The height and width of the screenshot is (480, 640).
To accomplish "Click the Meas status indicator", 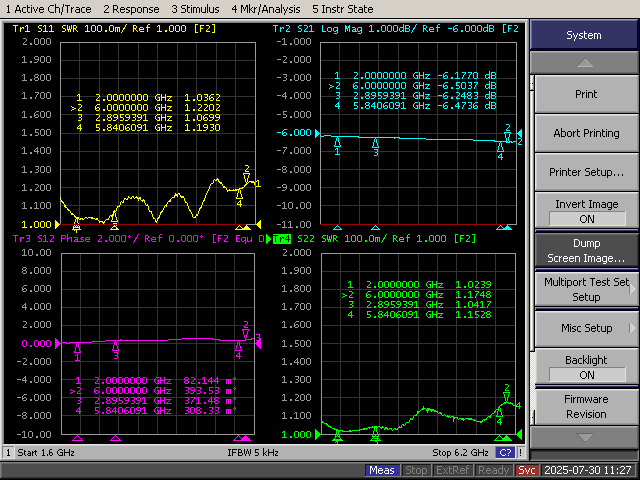I will point(382,470).
